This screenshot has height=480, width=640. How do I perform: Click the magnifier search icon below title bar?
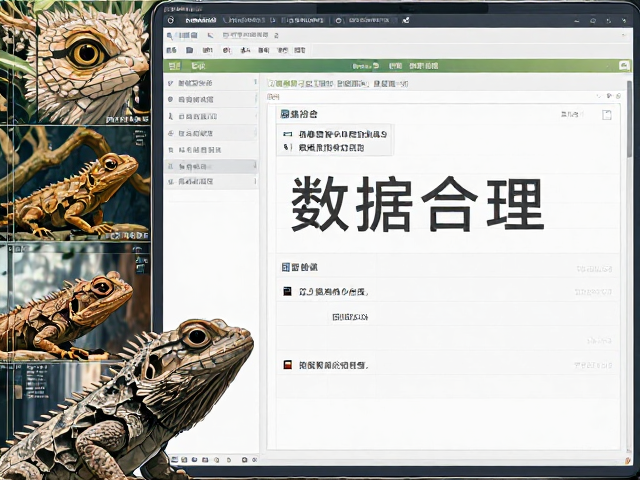click(170, 36)
